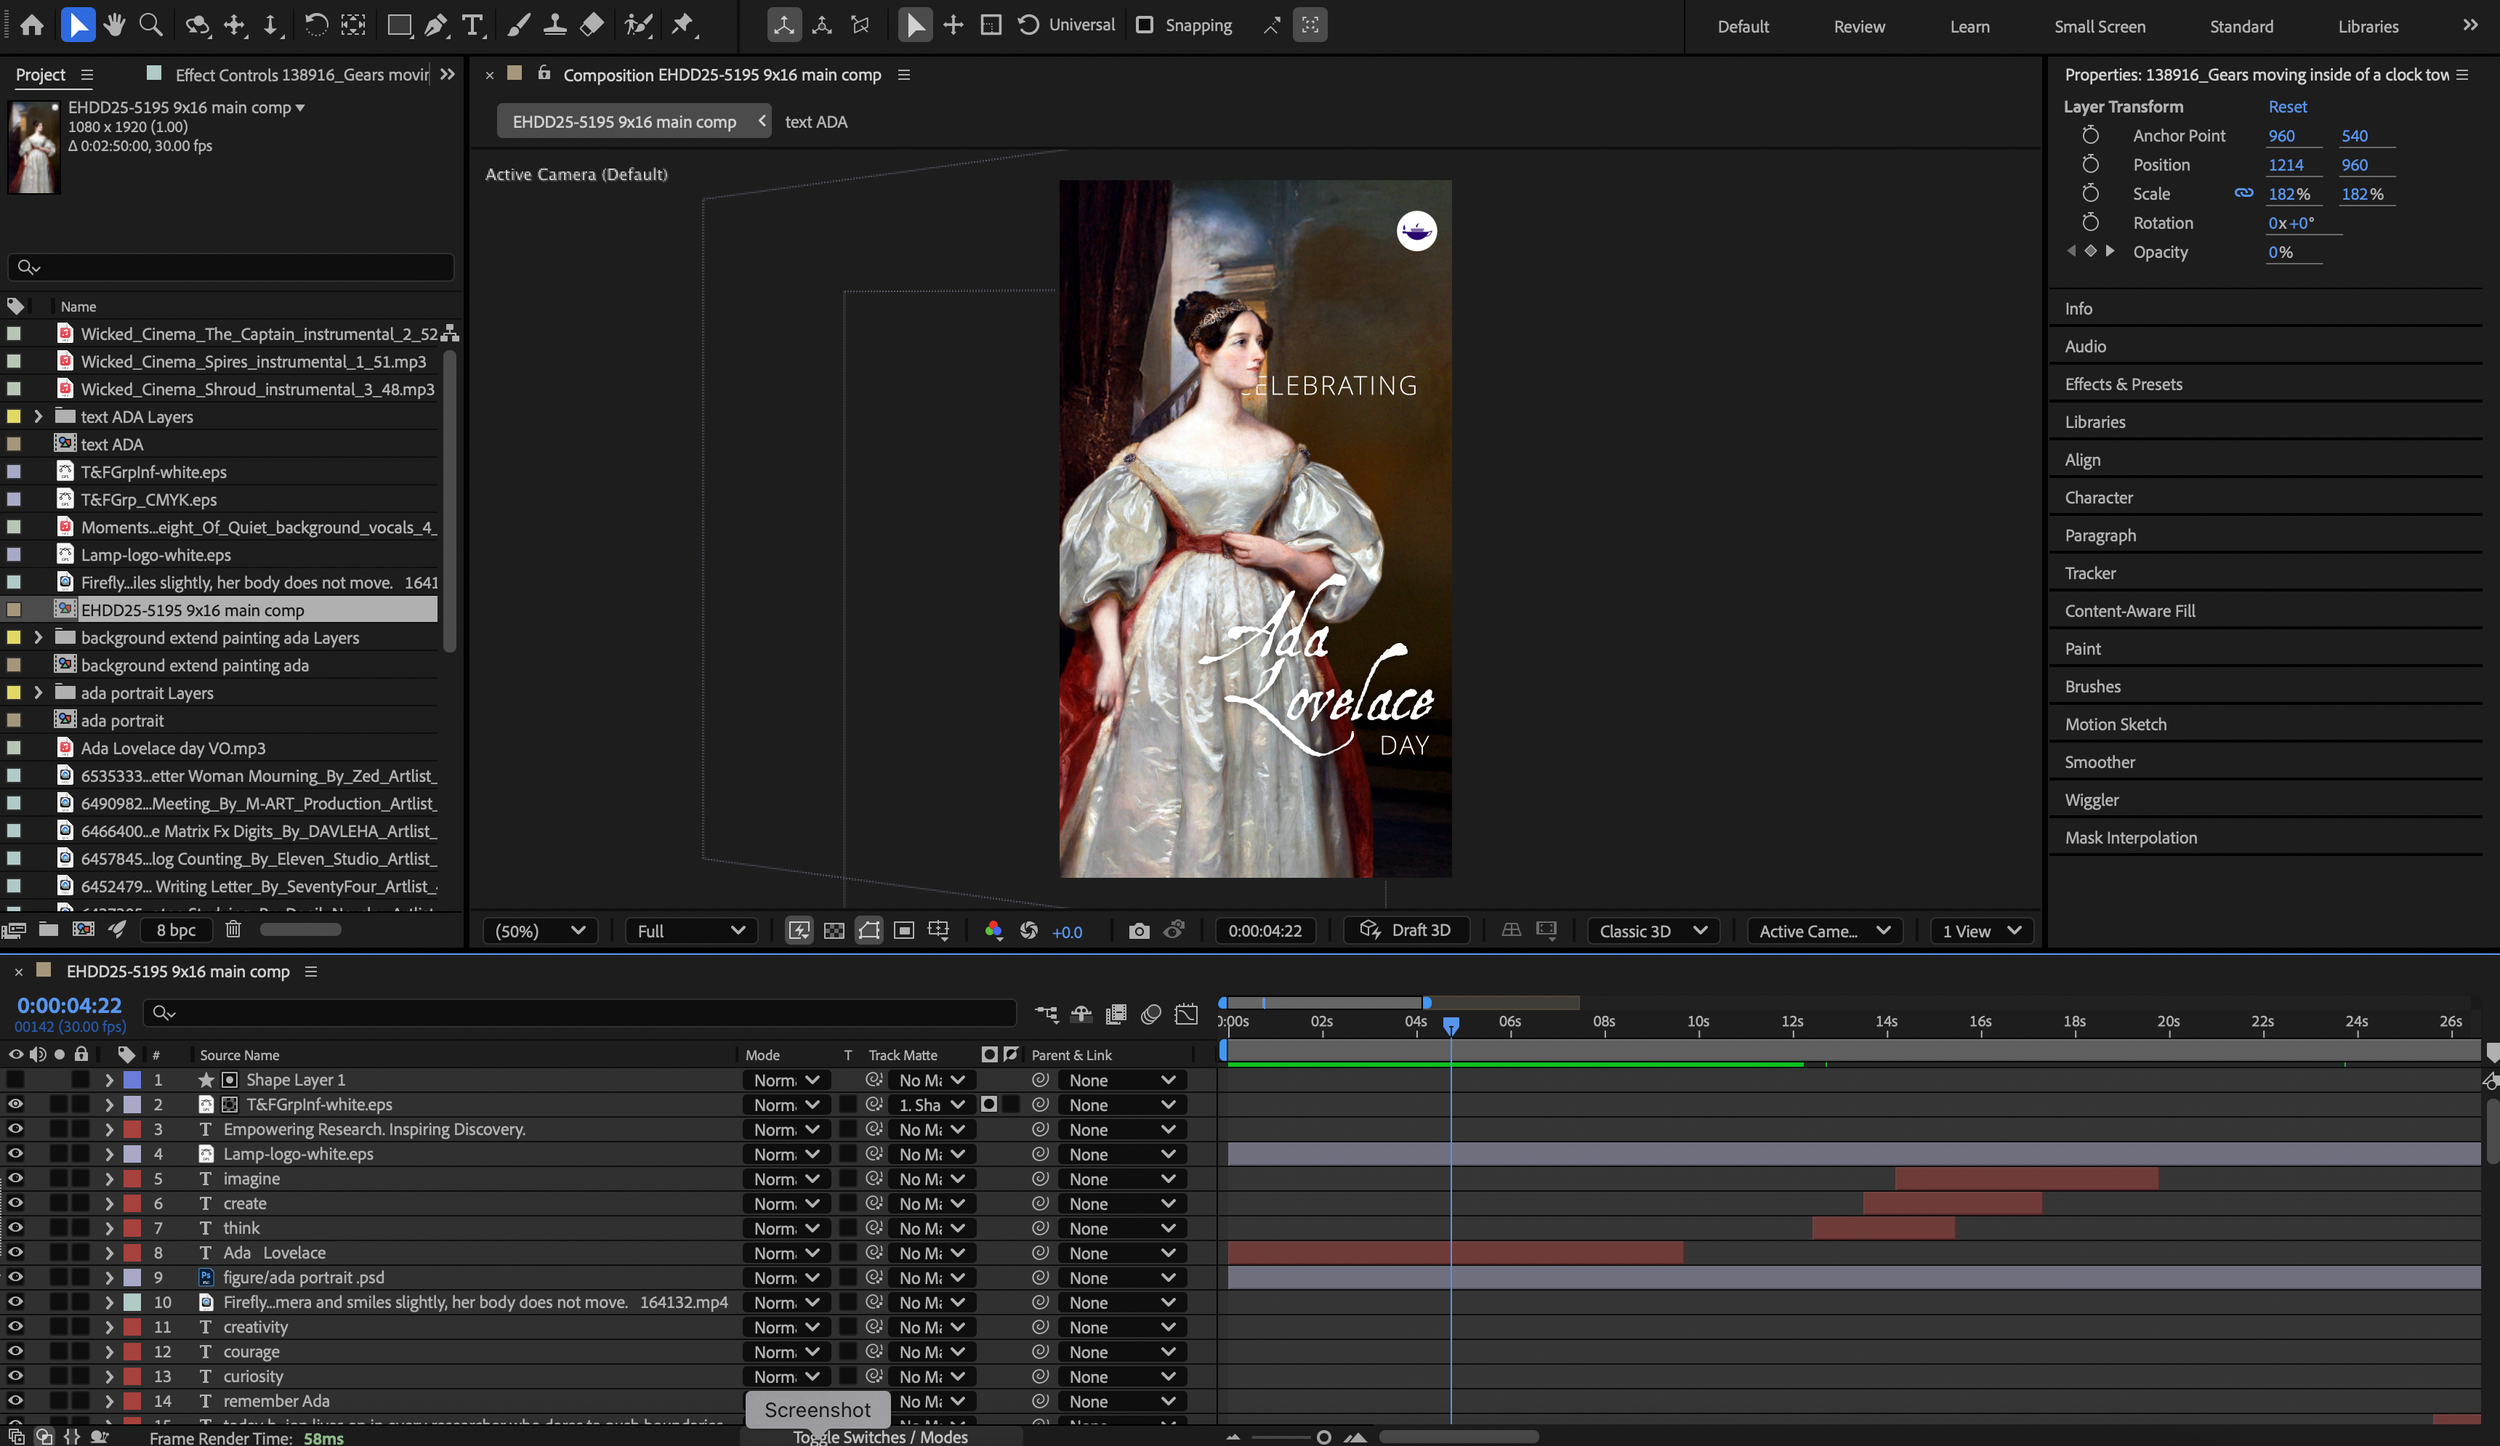
Task: Select the Zoom tool
Action: (x=151, y=25)
